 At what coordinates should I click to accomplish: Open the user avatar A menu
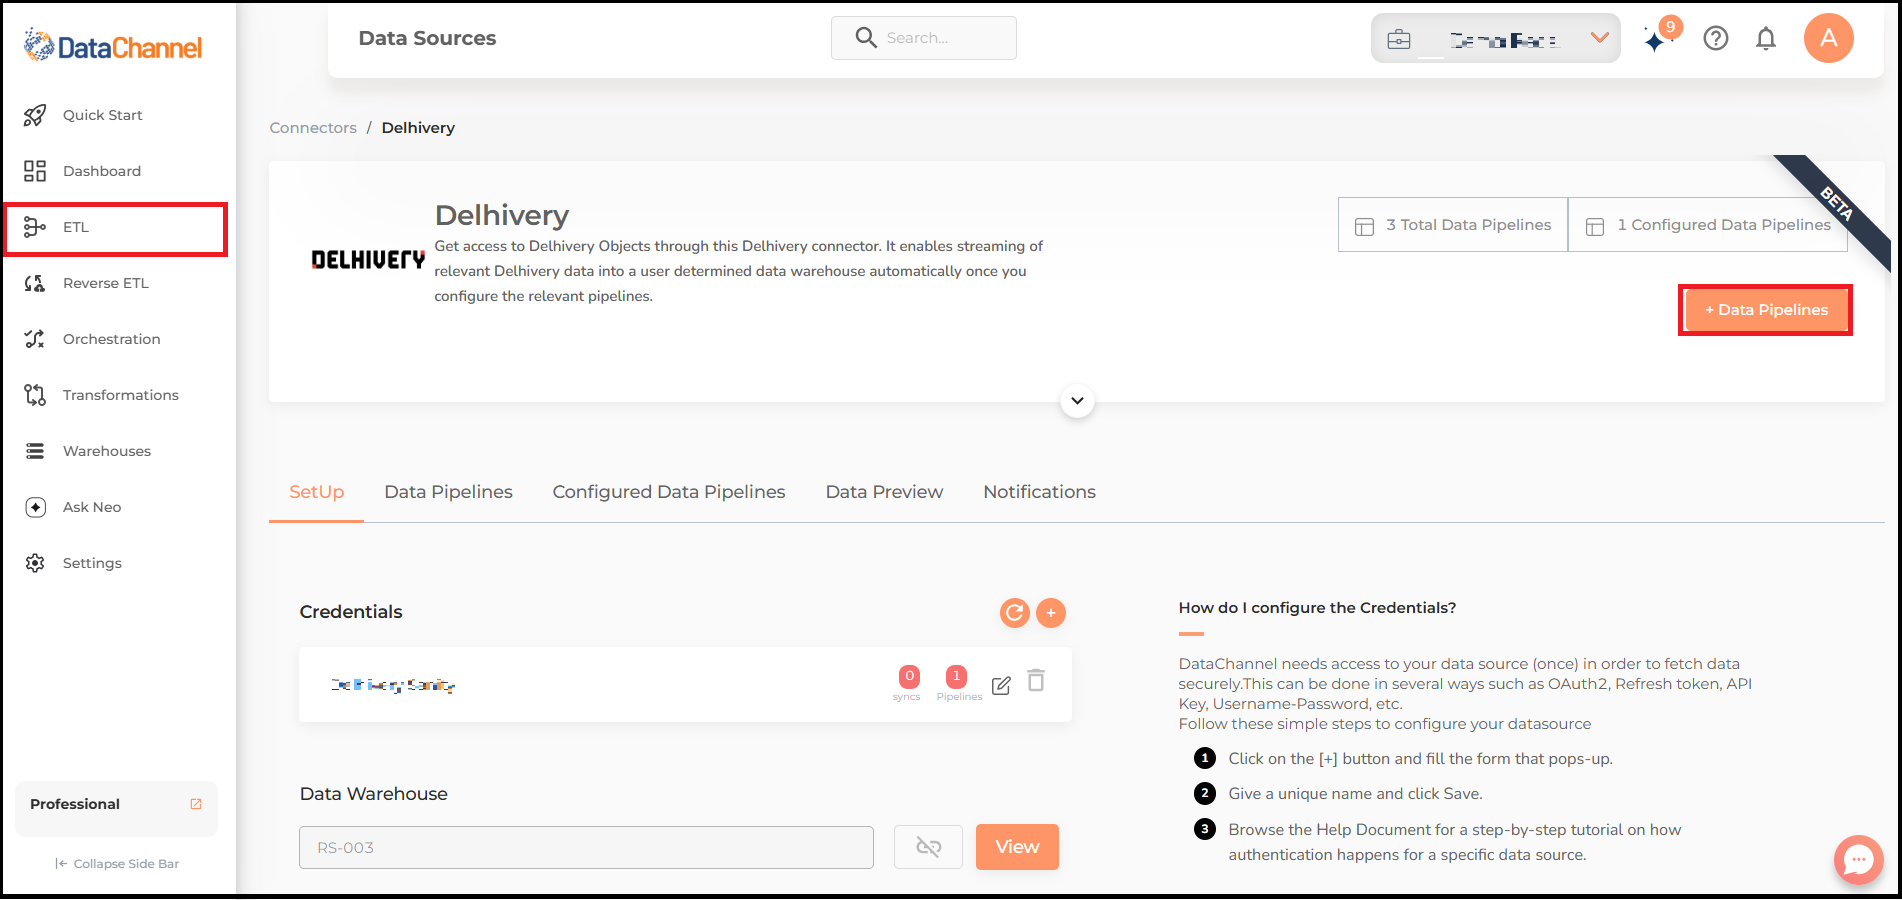tap(1828, 38)
